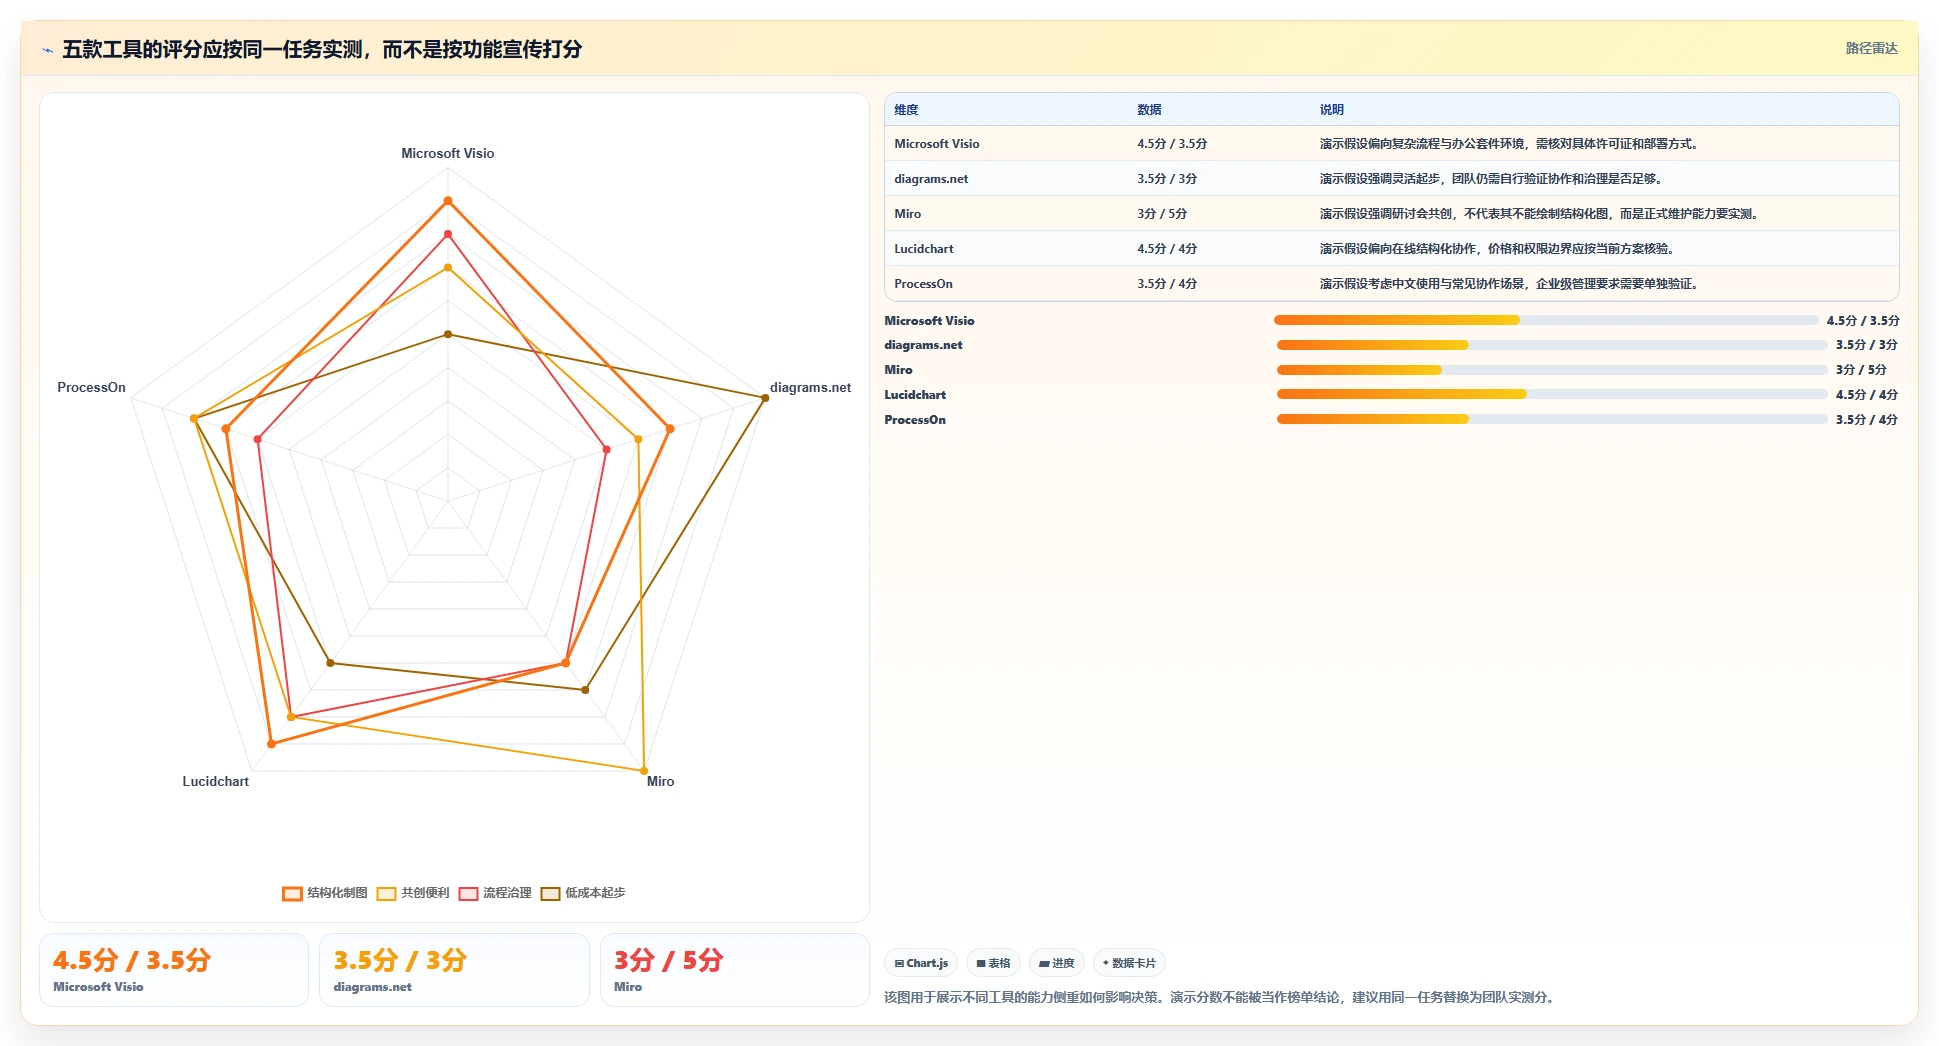This screenshot has height=1046, width=1939.
Task: Click the ProcessOn radar axis label
Action: (x=91, y=387)
